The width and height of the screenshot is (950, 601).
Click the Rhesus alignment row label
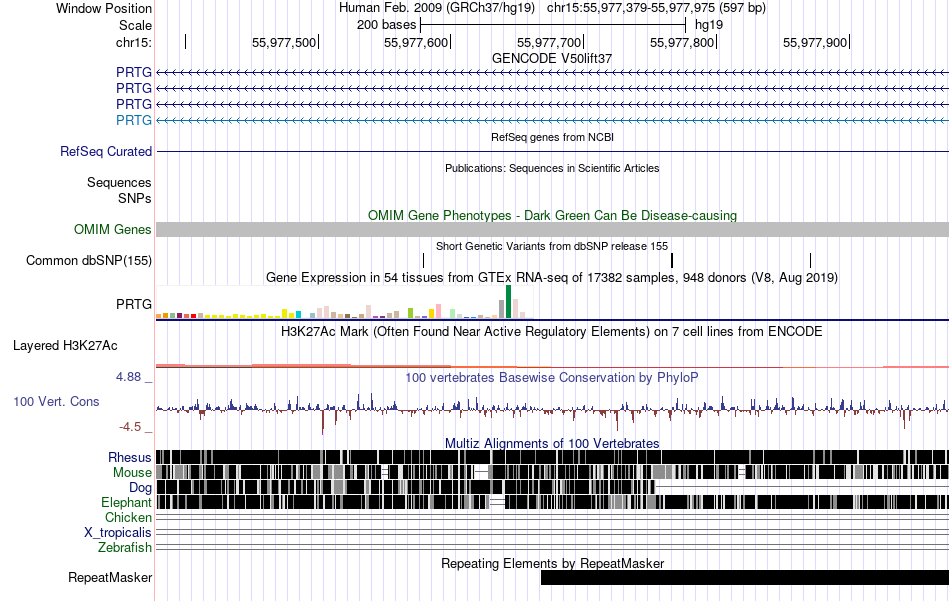coord(130,457)
